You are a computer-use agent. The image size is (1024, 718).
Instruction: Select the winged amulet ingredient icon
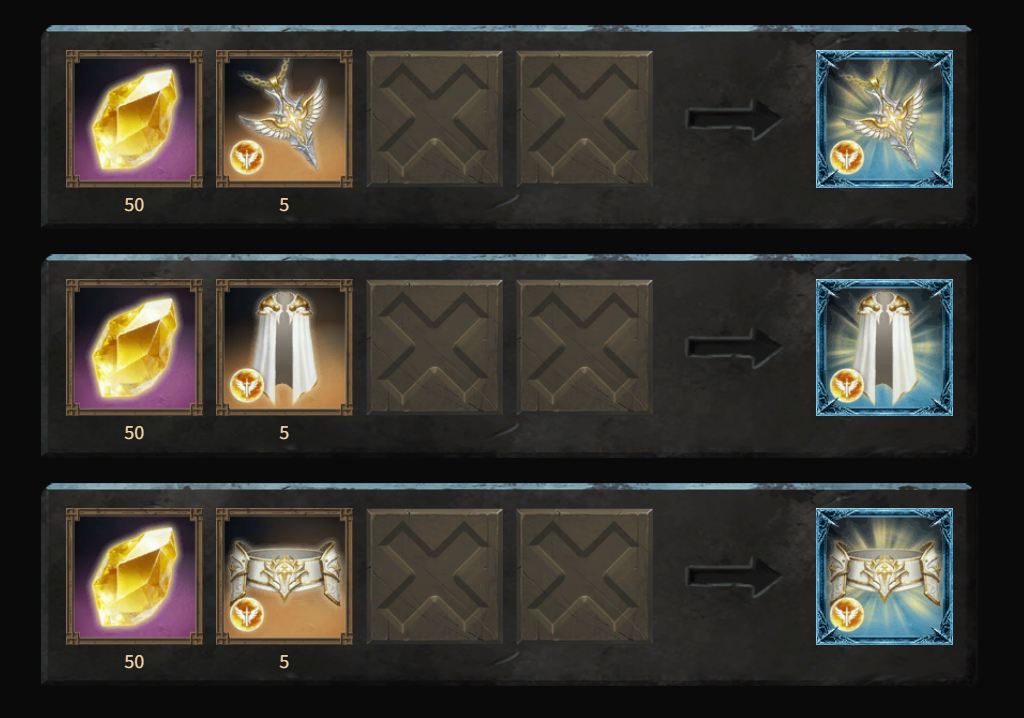pos(284,119)
